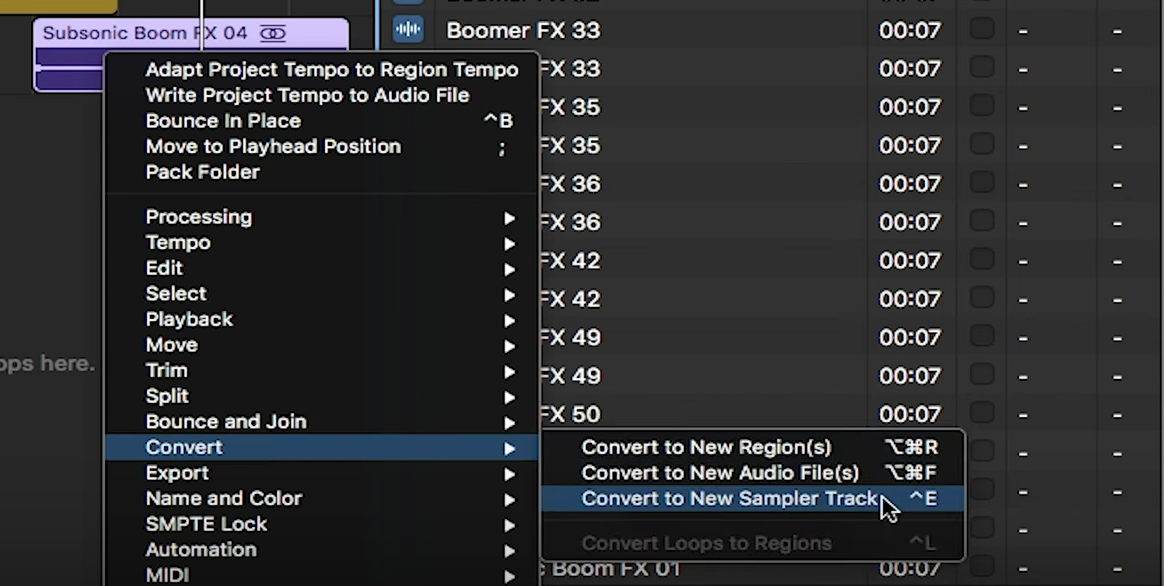The image size is (1164, 586).
Task: Click the waveform icon for the FX 42 loop
Action: click(x=408, y=260)
